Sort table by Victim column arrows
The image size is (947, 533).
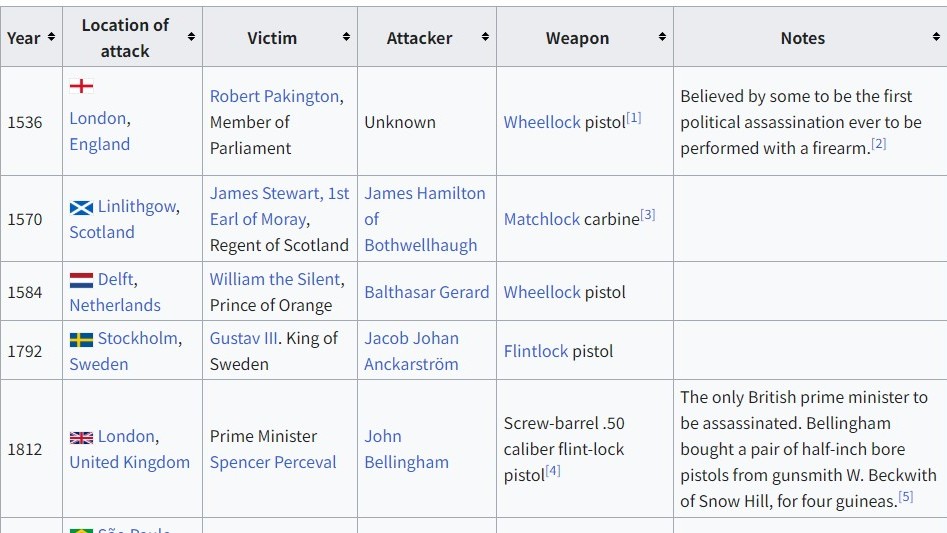346,37
